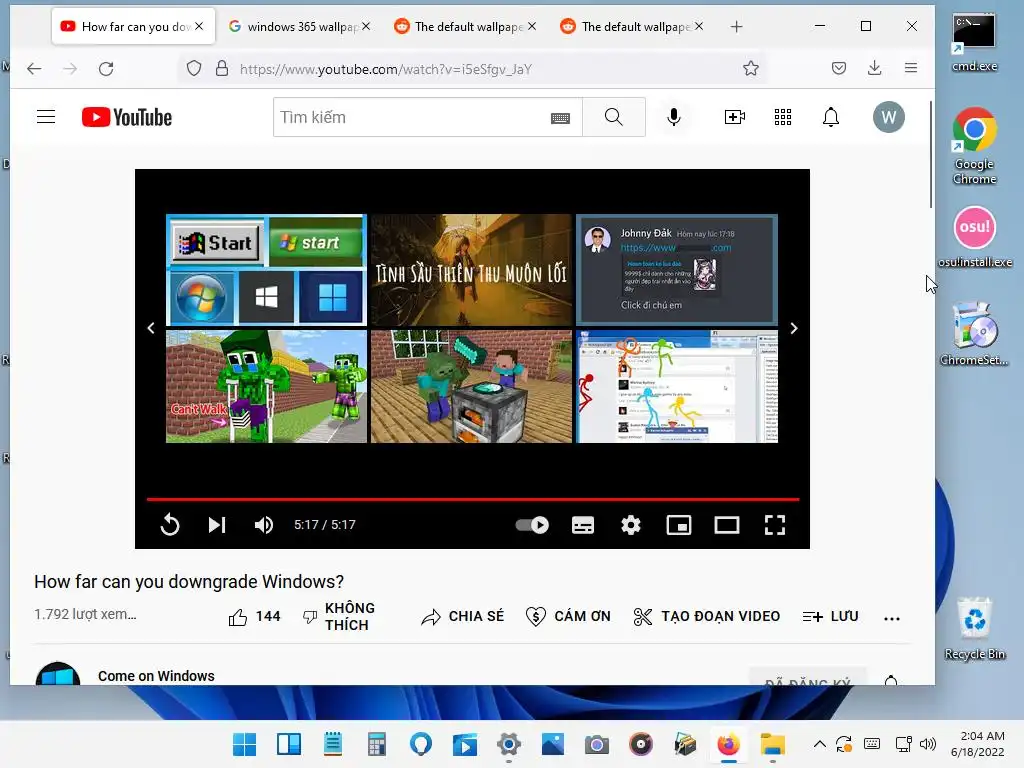The image size is (1024, 768).
Task: Open Settings gear on taskbar
Action: [x=509, y=744]
